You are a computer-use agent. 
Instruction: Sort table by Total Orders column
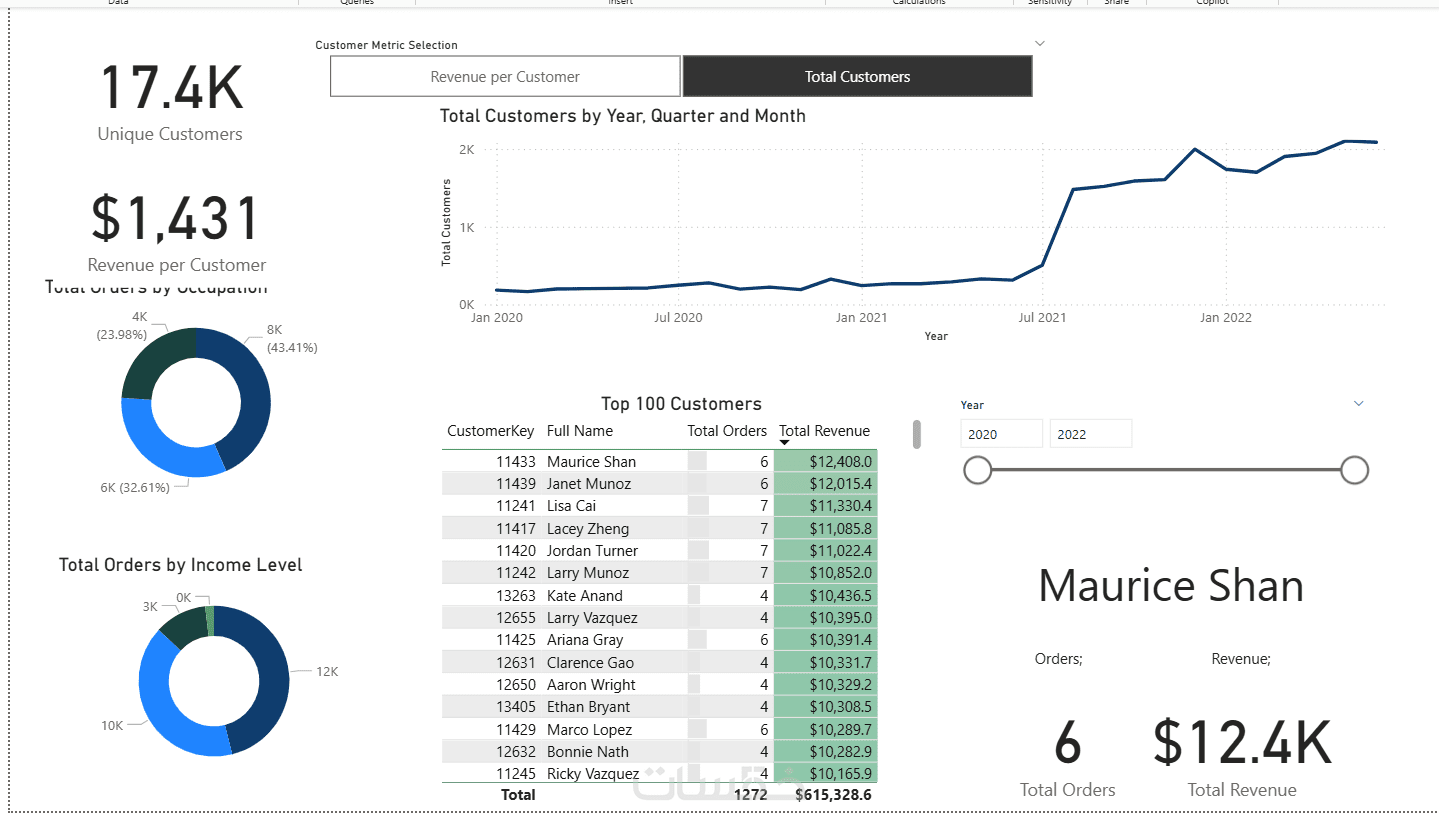(x=727, y=431)
